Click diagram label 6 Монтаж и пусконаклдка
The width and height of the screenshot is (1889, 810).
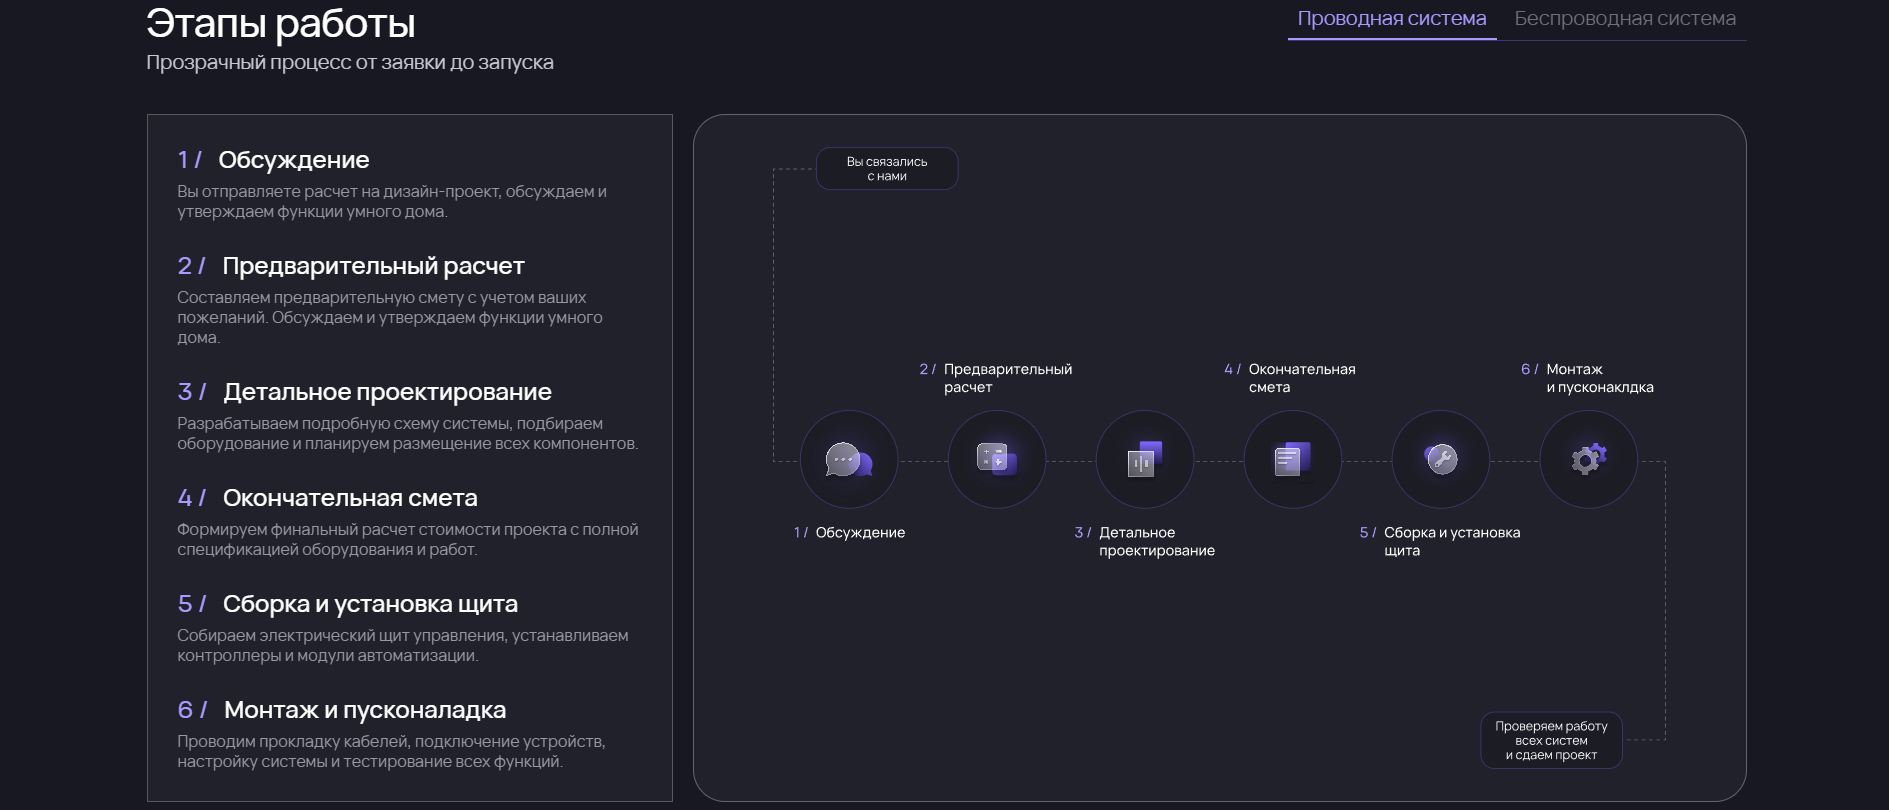(x=1587, y=378)
